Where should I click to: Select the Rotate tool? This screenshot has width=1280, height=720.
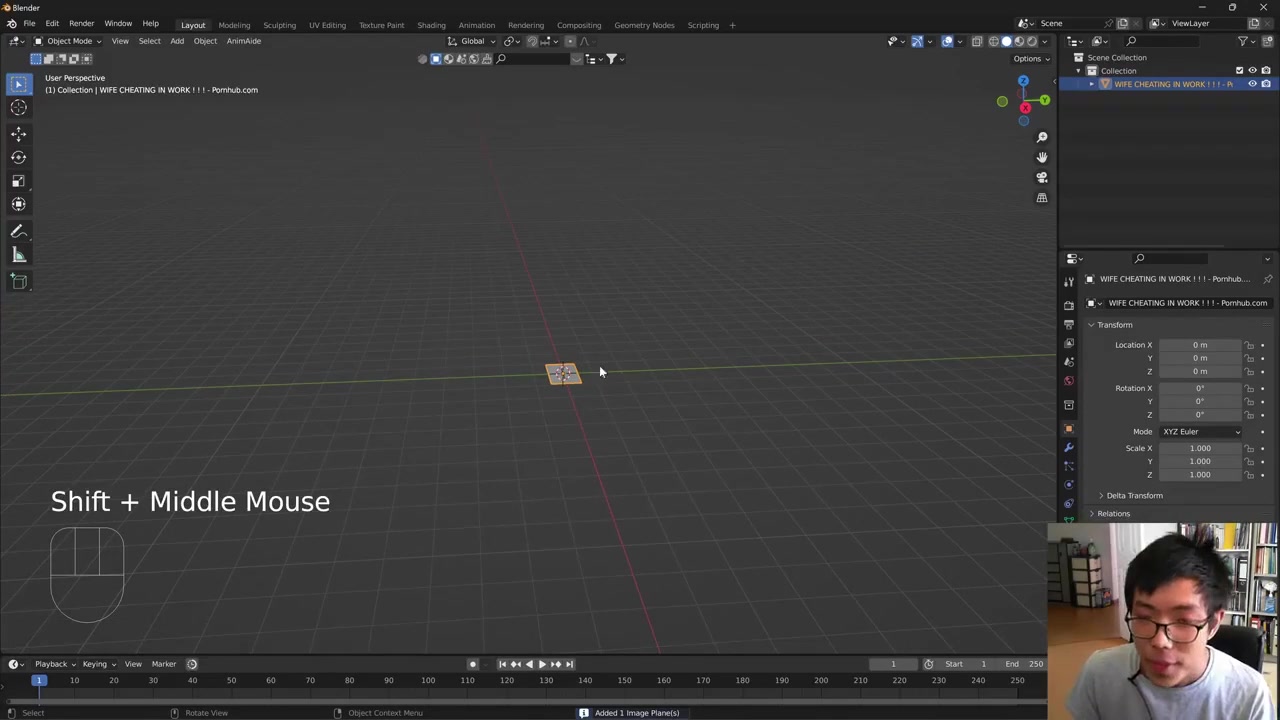click(18, 157)
